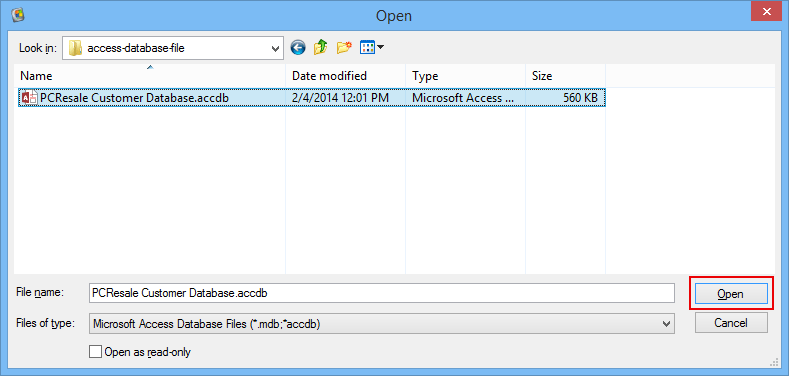
Task: Open the Look in folder dropdown
Action: coord(275,48)
